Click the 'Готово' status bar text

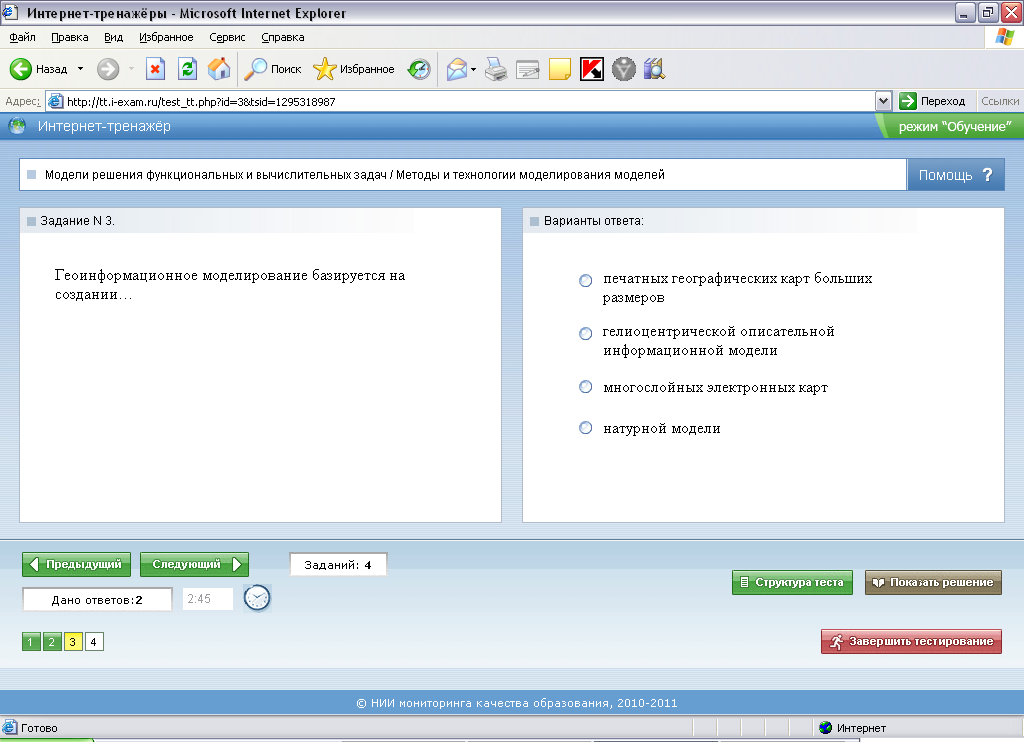pos(39,728)
